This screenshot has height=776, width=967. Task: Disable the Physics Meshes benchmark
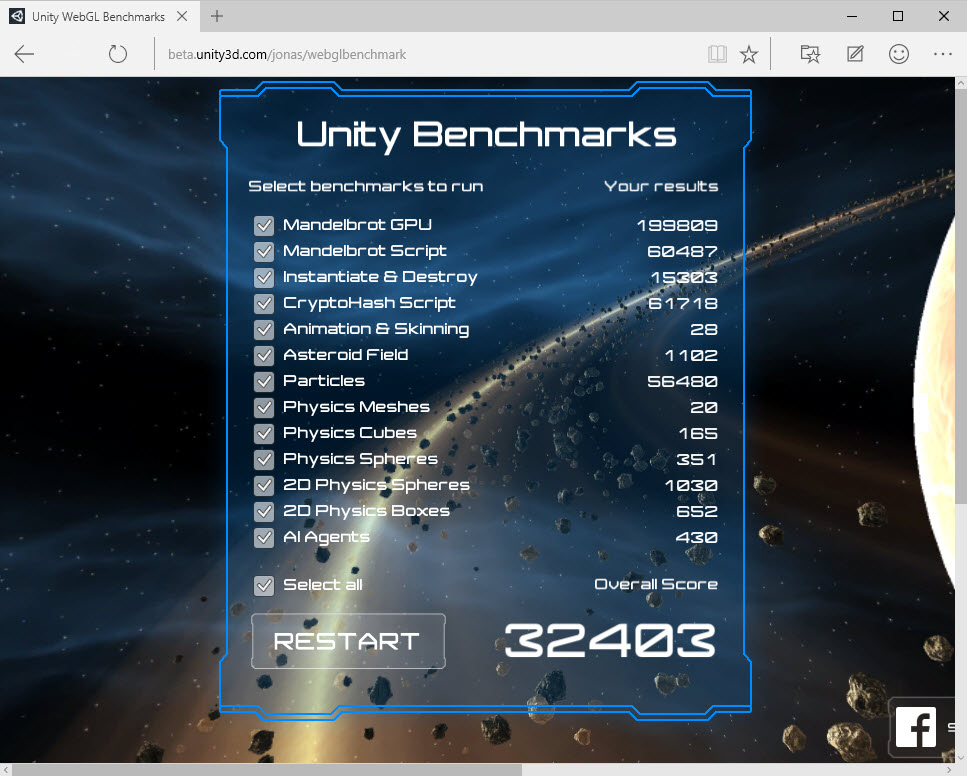coord(264,408)
